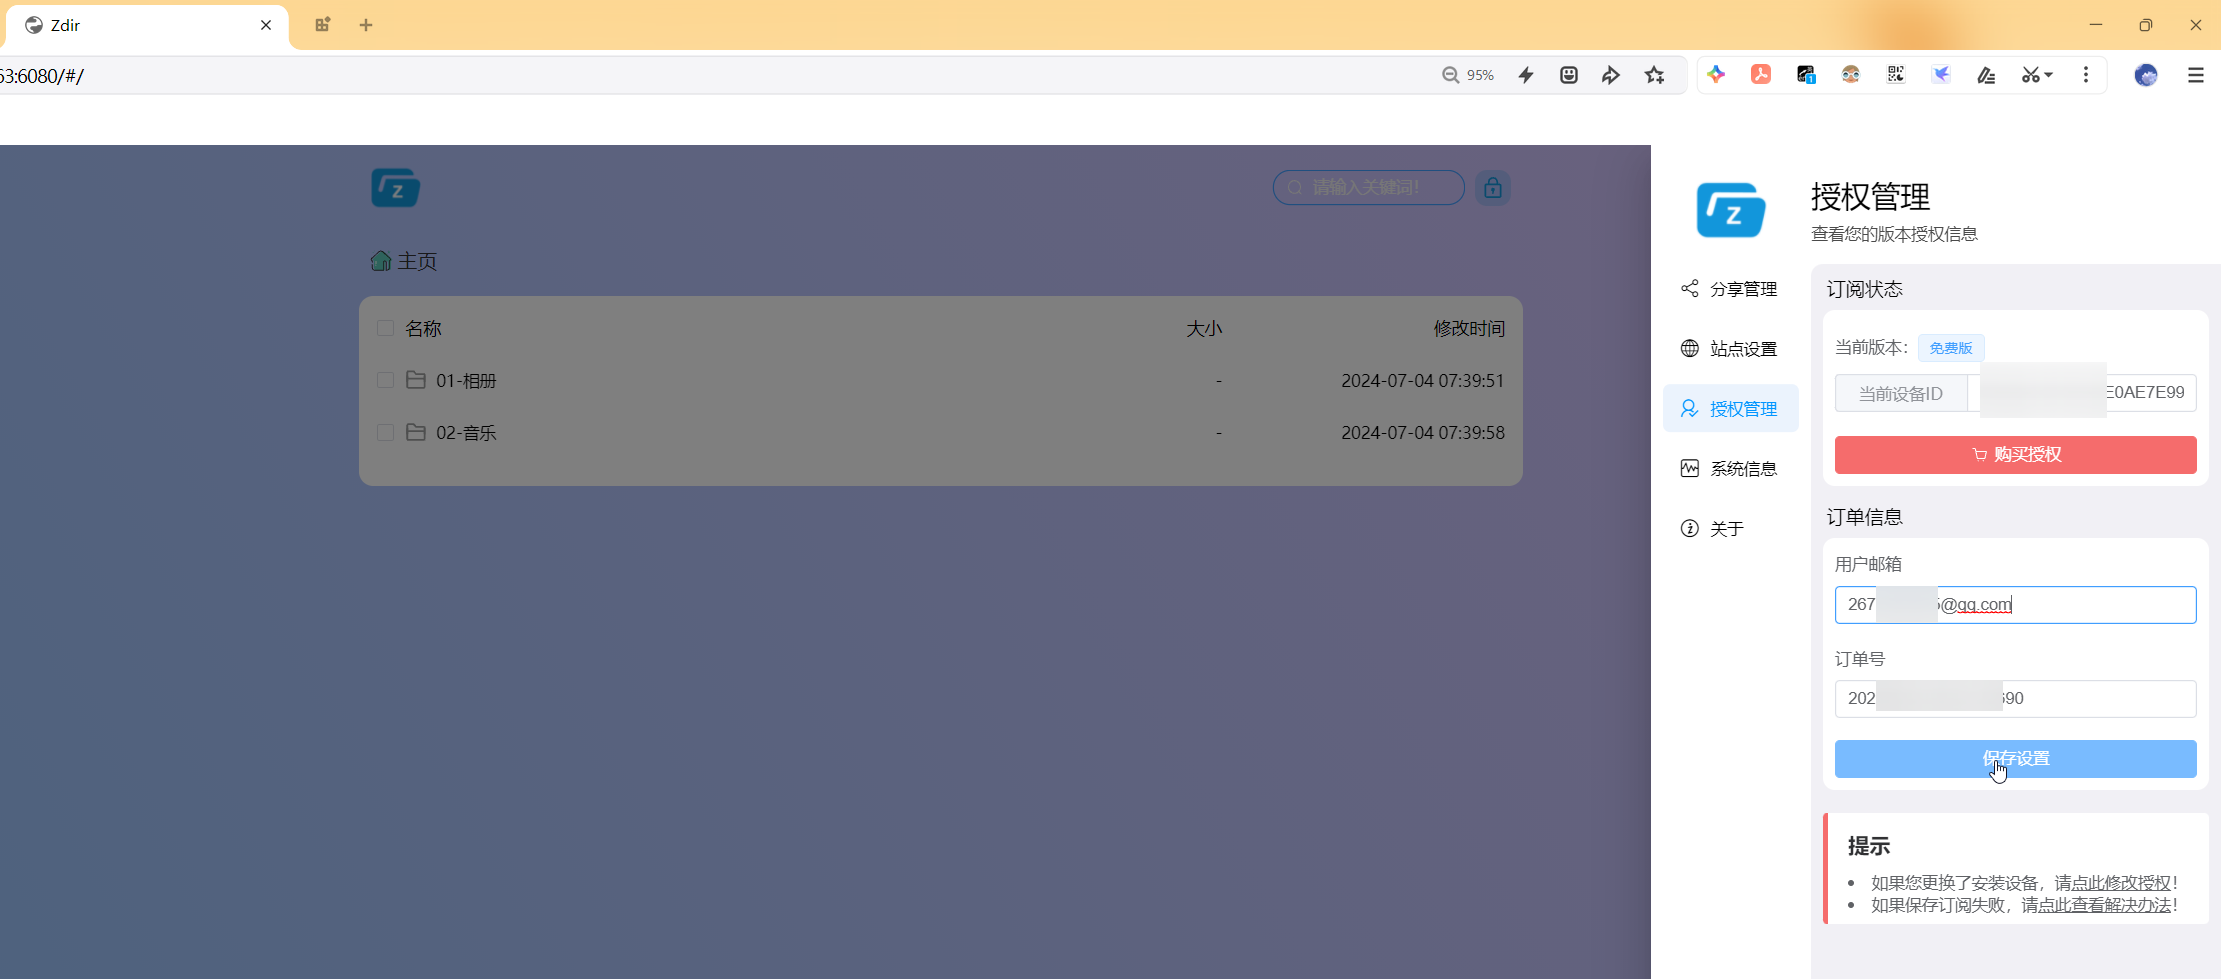Open the browser hamburger main menu

tap(2195, 75)
